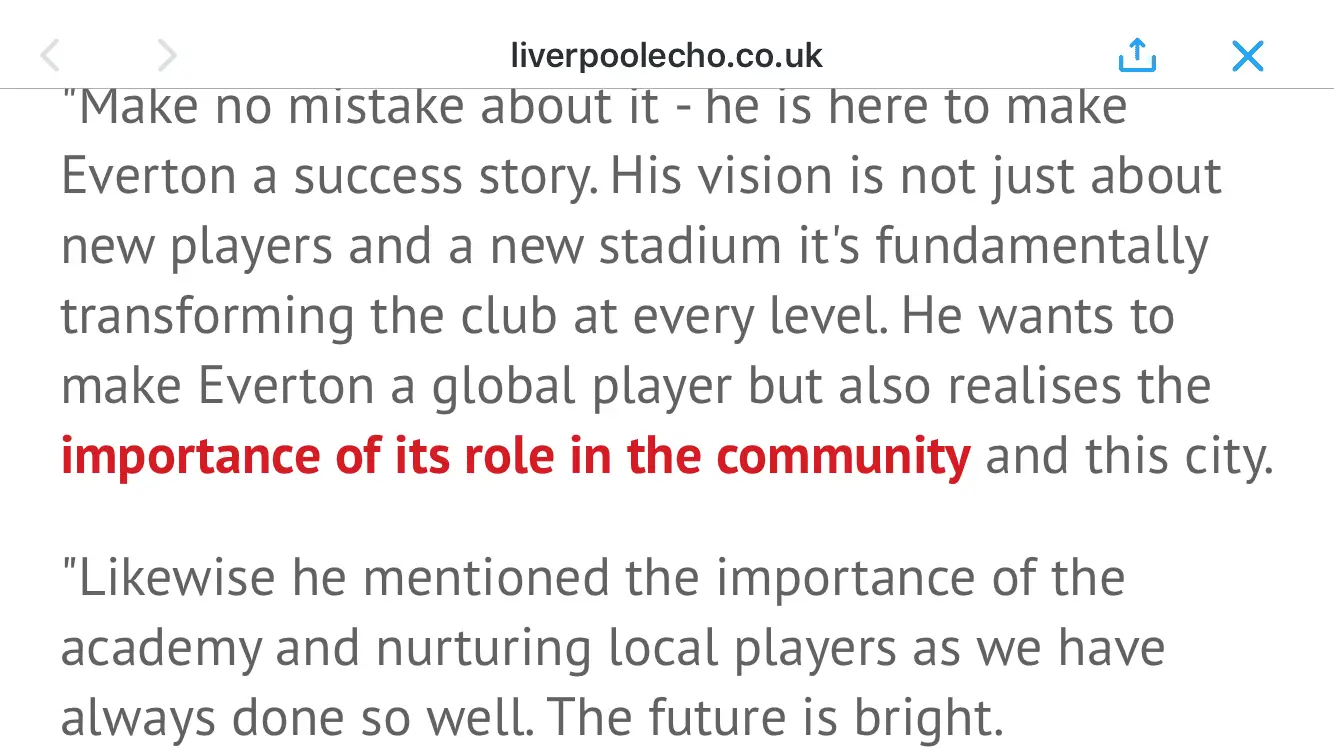Select the word "transforming"
Image resolution: width=1334 pixels, height=750 pixels.
(x=208, y=317)
